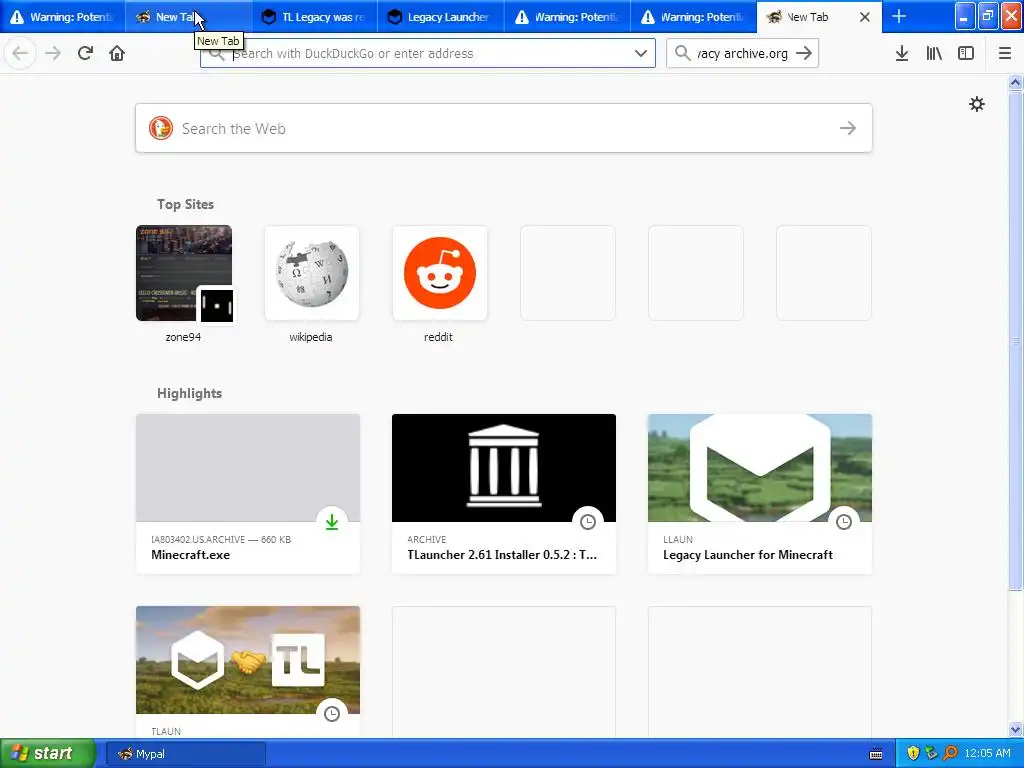
Task: Click the Search the Web box
Action: pos(504,128)
